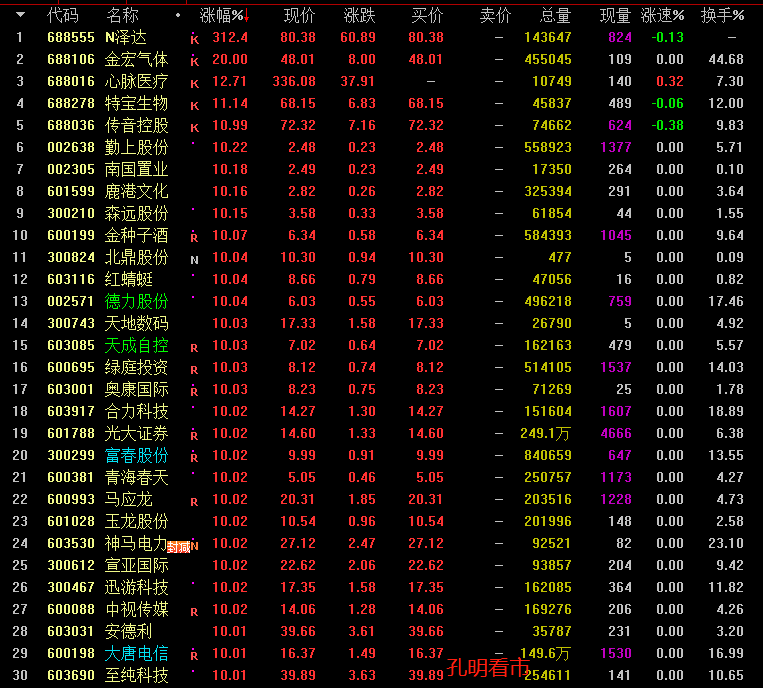Select stock name 心脉医疗

click(136, 81)
